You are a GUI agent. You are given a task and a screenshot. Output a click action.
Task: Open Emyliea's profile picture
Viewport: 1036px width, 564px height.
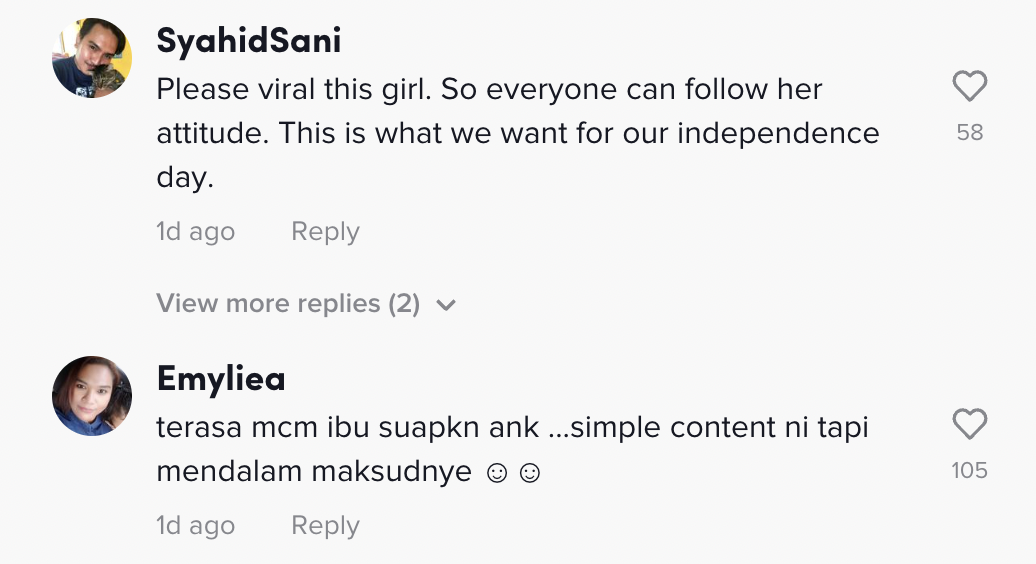pyautogui.click(x=92, y=396)
